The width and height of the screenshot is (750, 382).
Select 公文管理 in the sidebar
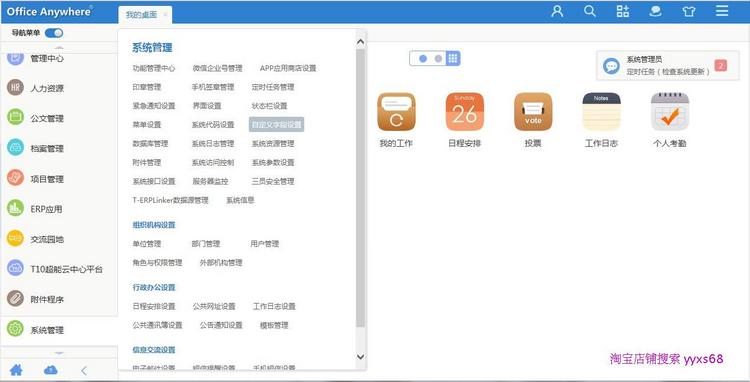pos(47,118)
